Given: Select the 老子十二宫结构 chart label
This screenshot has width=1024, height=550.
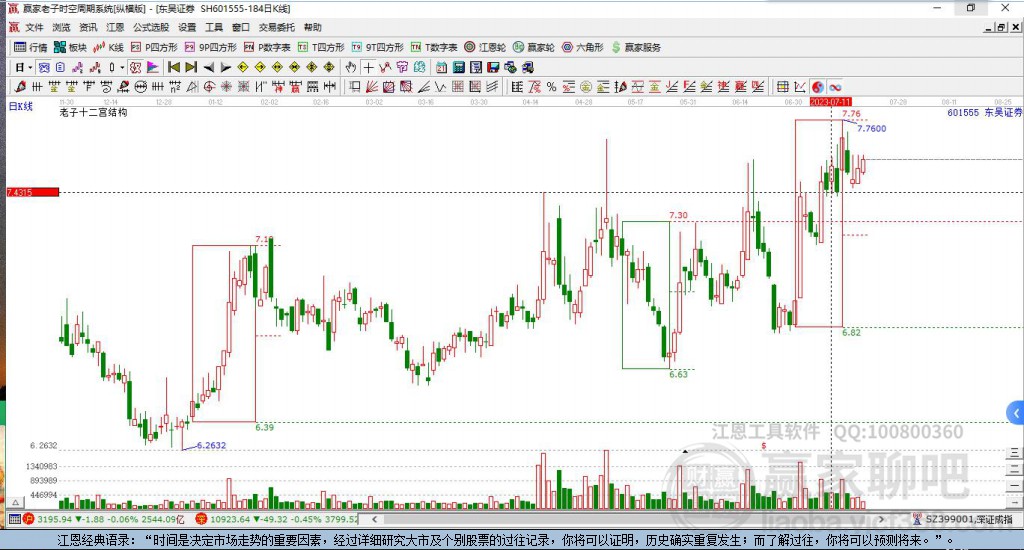Looking at the screenshot, I should click(93, 112).
